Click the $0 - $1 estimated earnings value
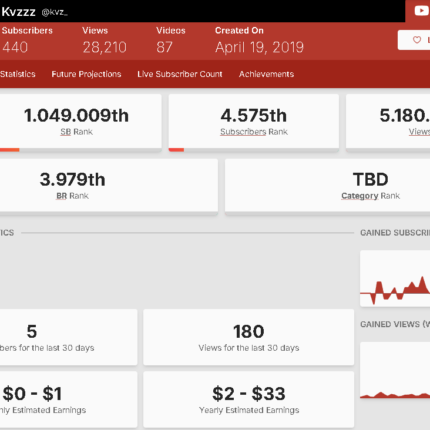430x430 pixels. pos(32,394)
